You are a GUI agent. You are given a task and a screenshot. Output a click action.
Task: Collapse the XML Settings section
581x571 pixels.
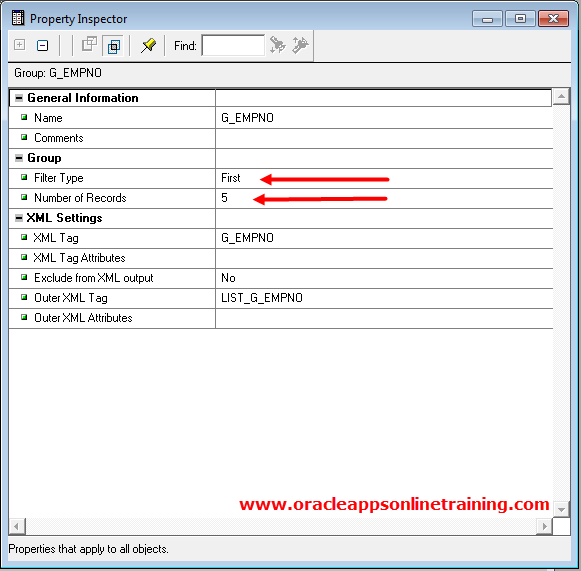pos(19,218)
